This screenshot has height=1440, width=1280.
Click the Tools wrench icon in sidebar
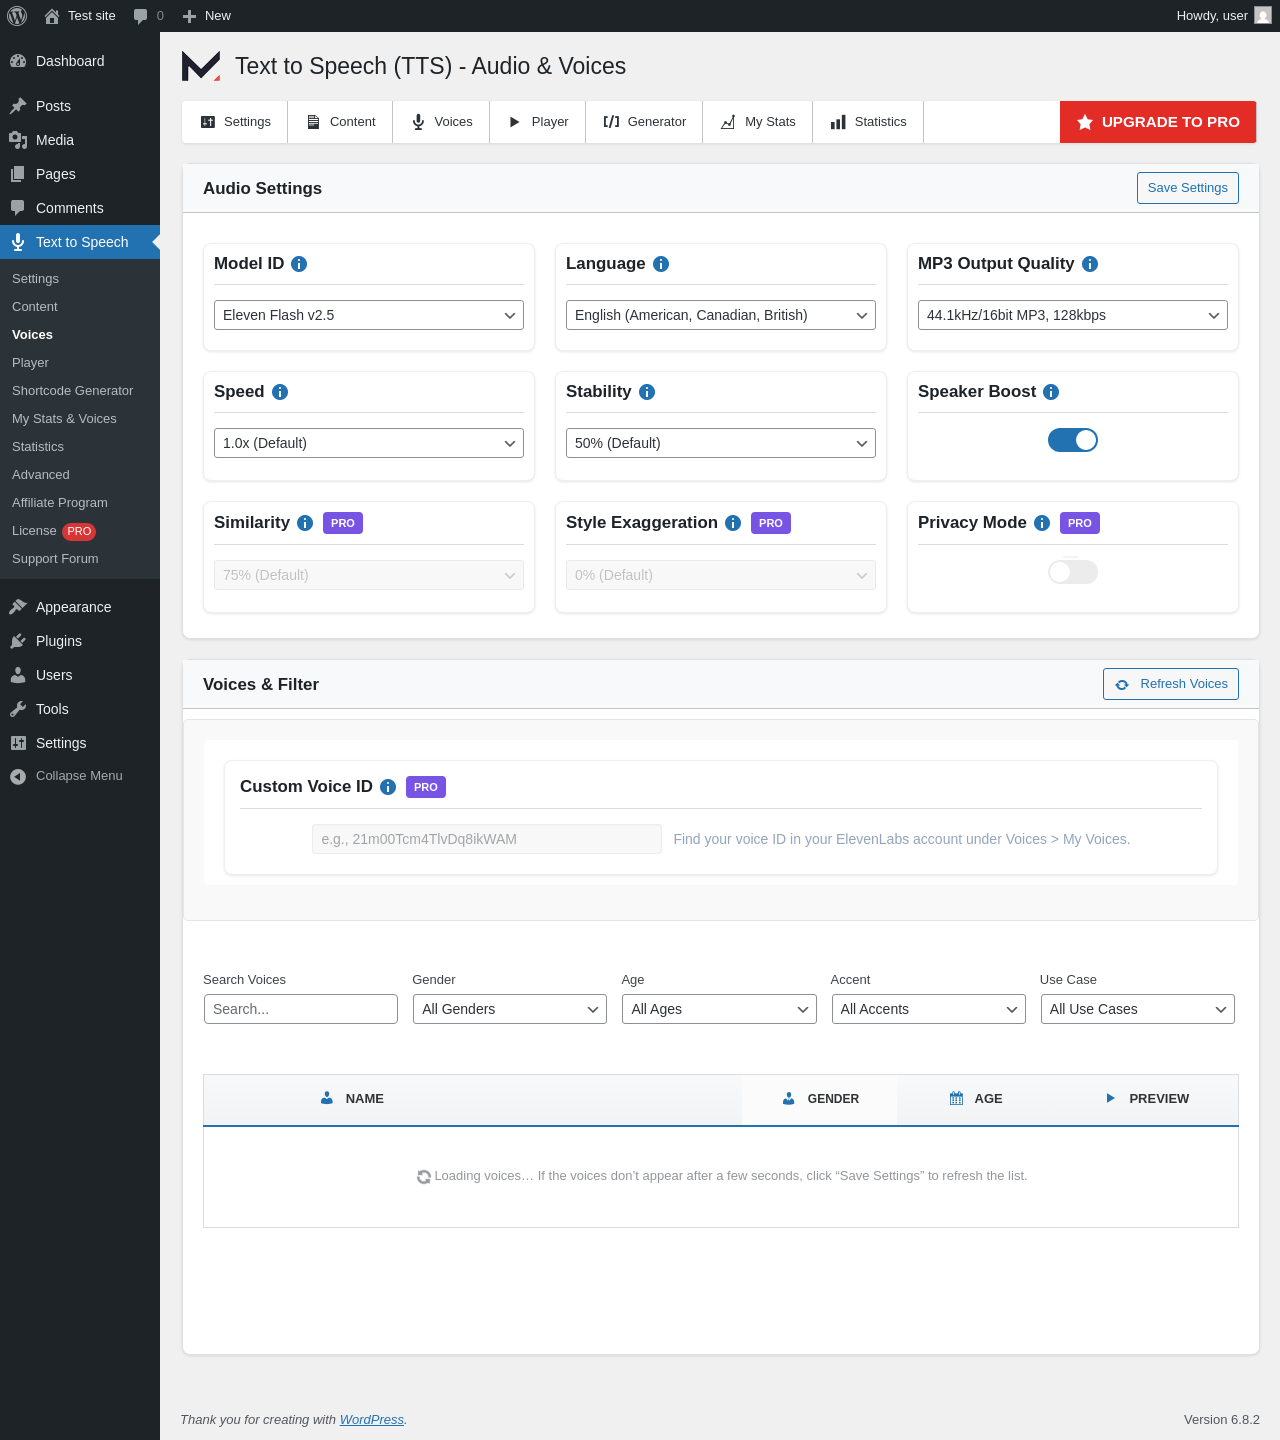coord(18,709)
